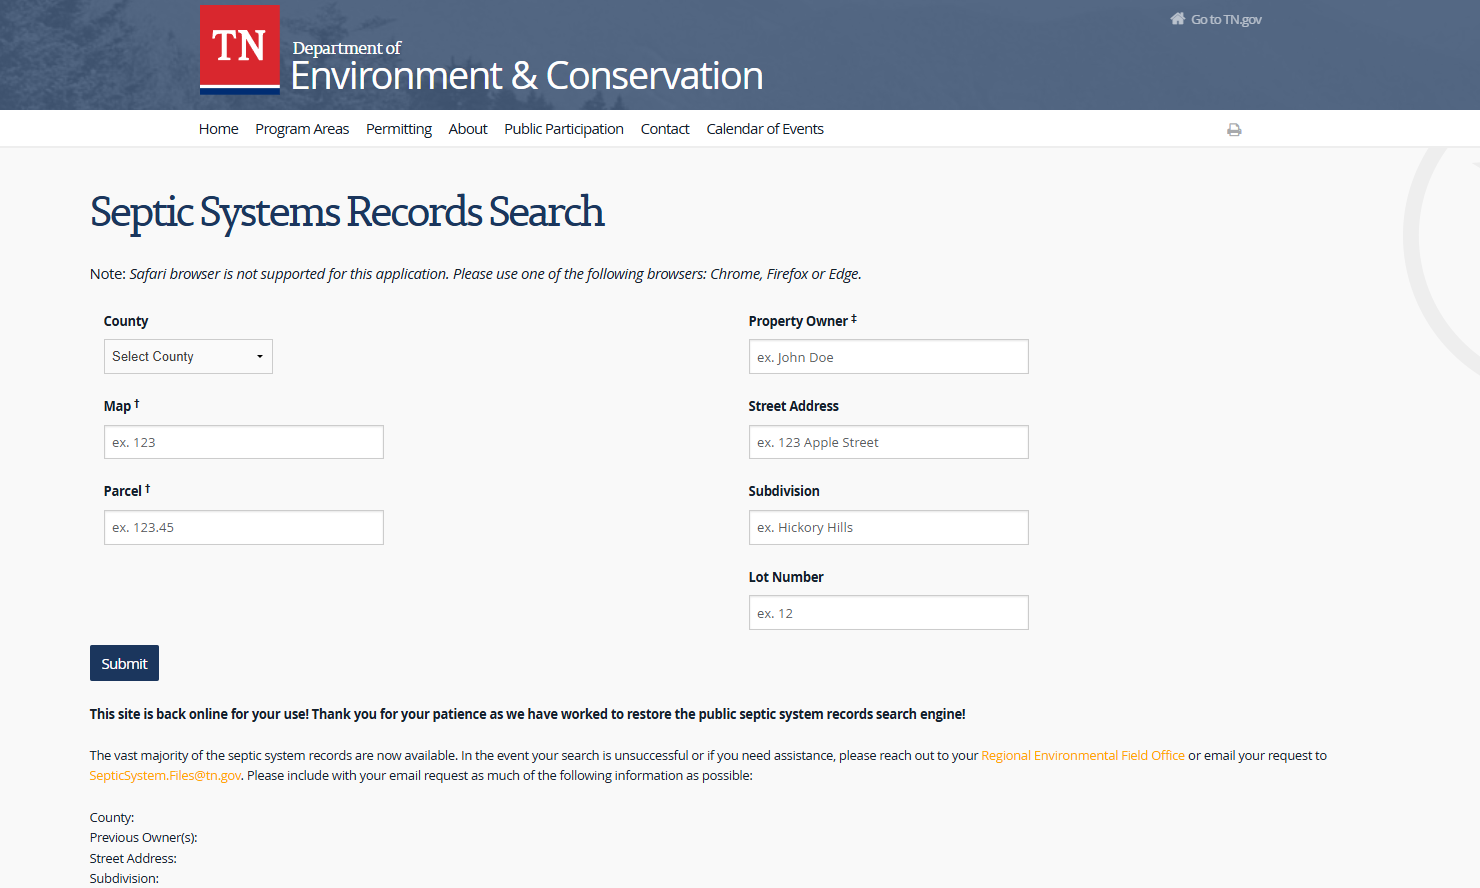1480x888 pixels.
Task: Focus the Lot Number input field
Action: 888,613
